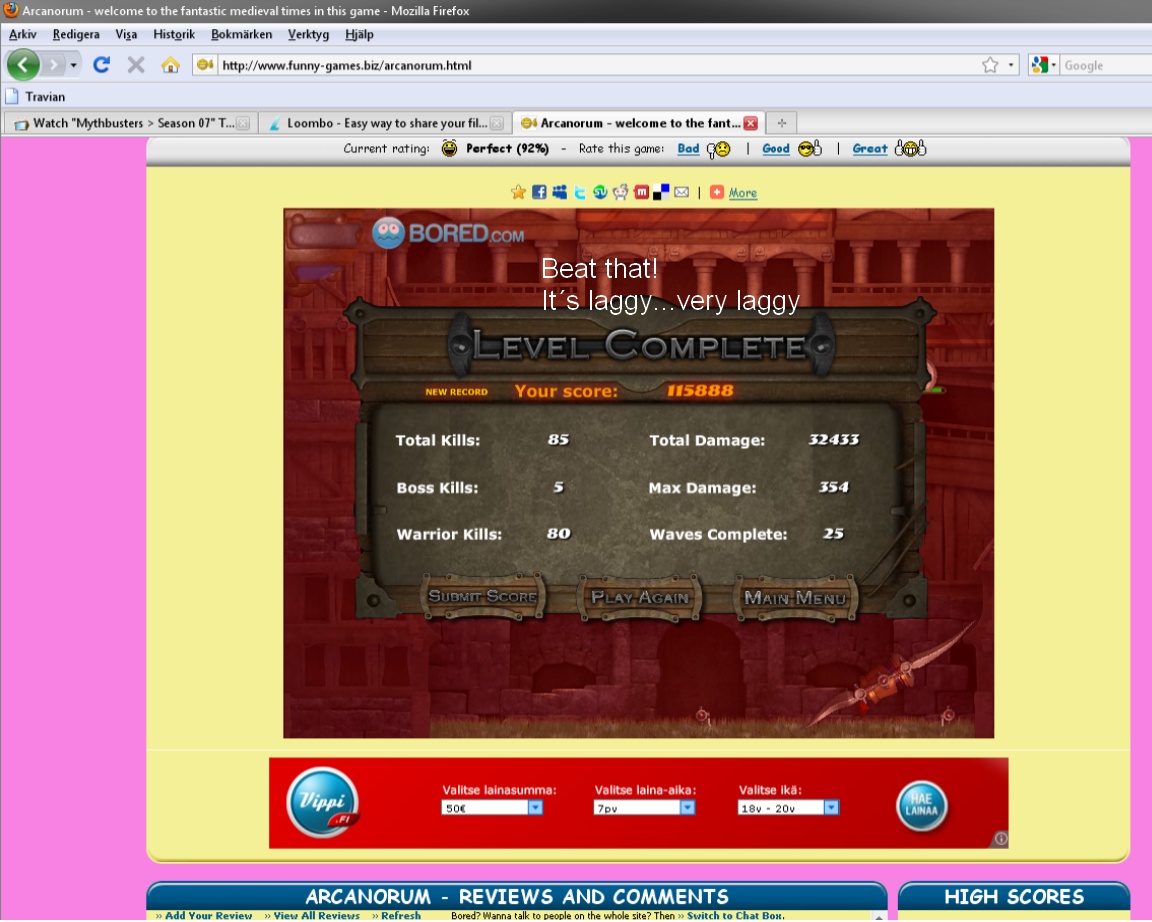This screenshot has width=1152, height=922.
Task: Click the yellow star favorites share icon
Action: coord(518,192)
